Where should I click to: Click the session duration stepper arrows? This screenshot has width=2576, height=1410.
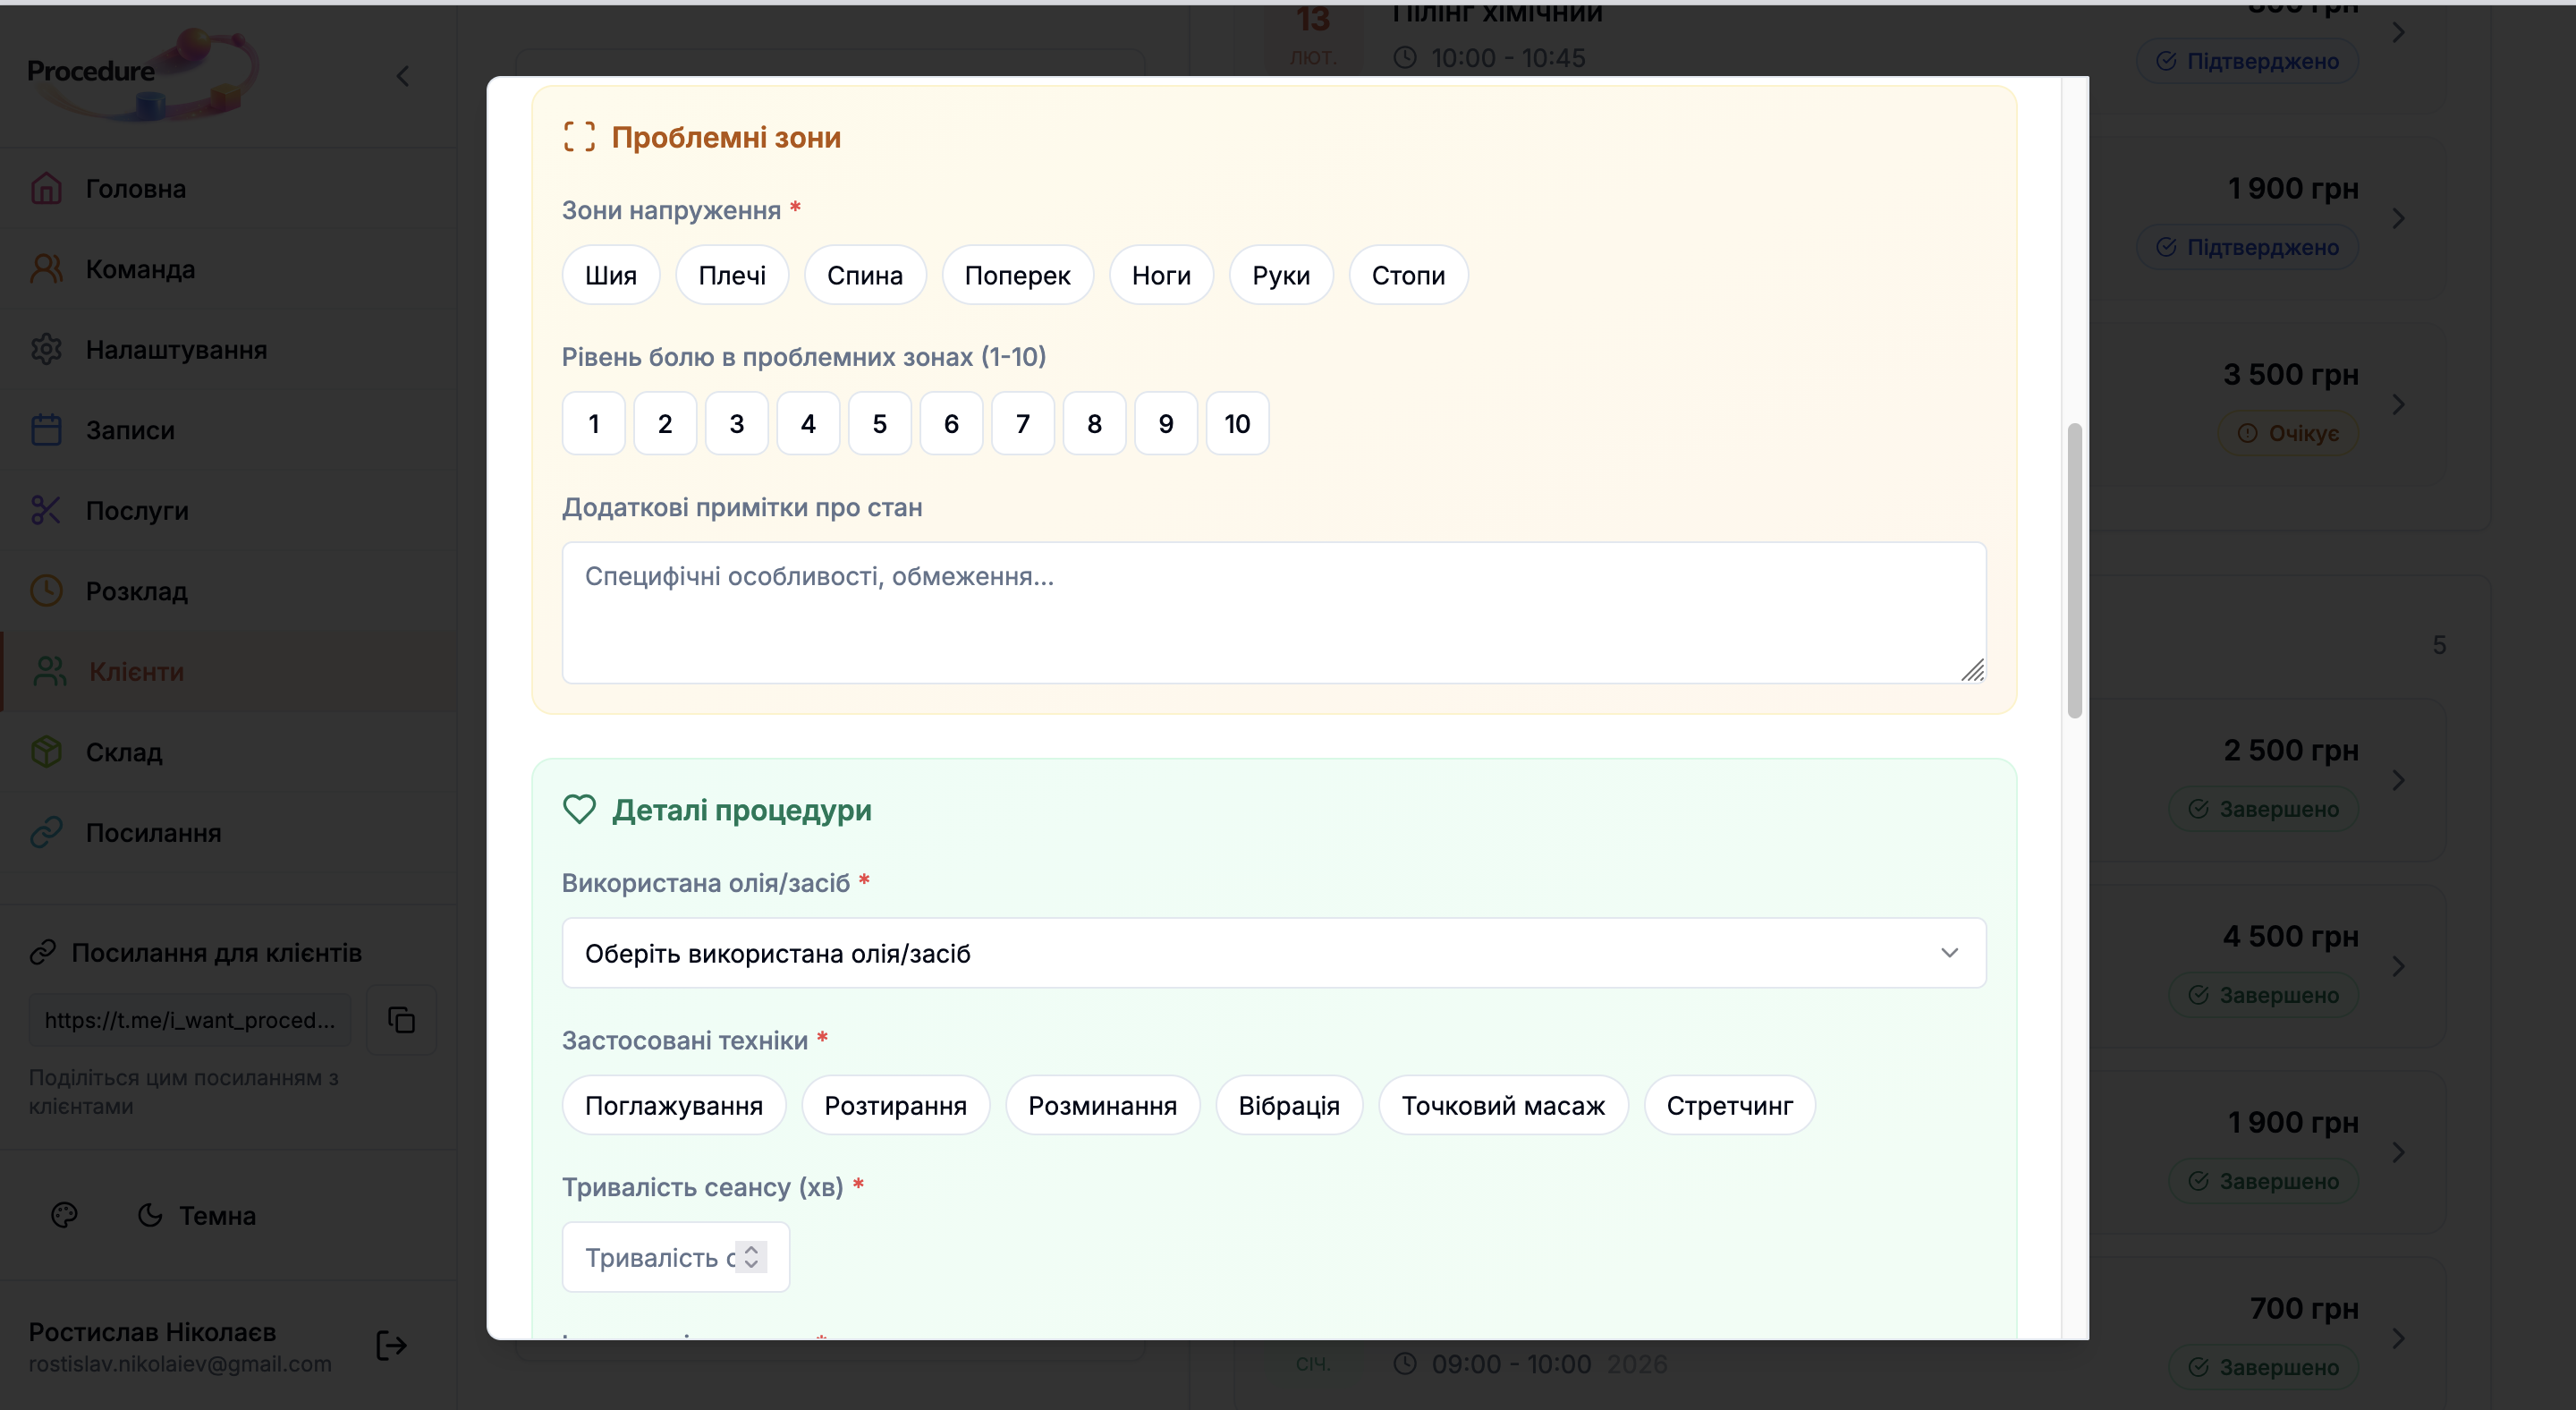click(x=751, y=1257)
